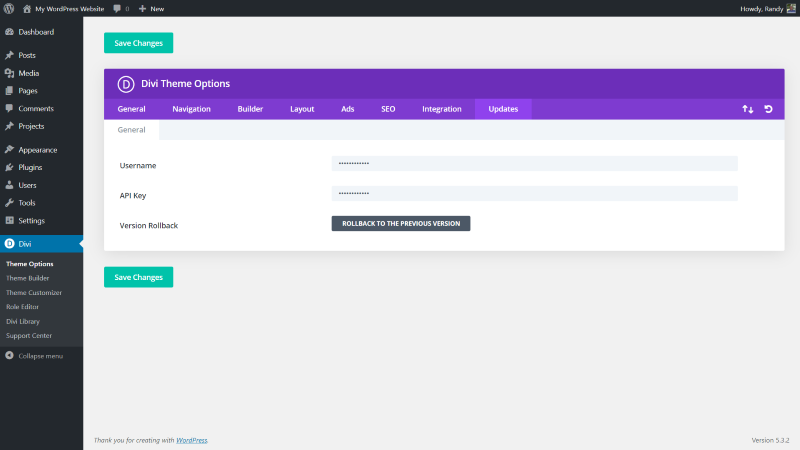Open comments bubble icon in admin bar
The image size is (800, 450).
pyautogui.click(x=117, y=9)
